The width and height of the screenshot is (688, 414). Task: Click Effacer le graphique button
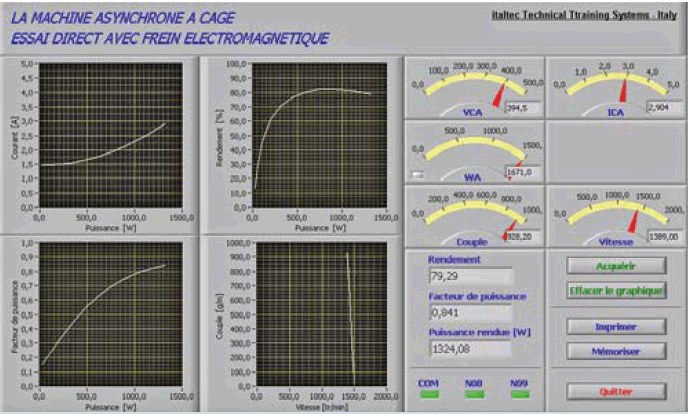(x=616, y=290)
